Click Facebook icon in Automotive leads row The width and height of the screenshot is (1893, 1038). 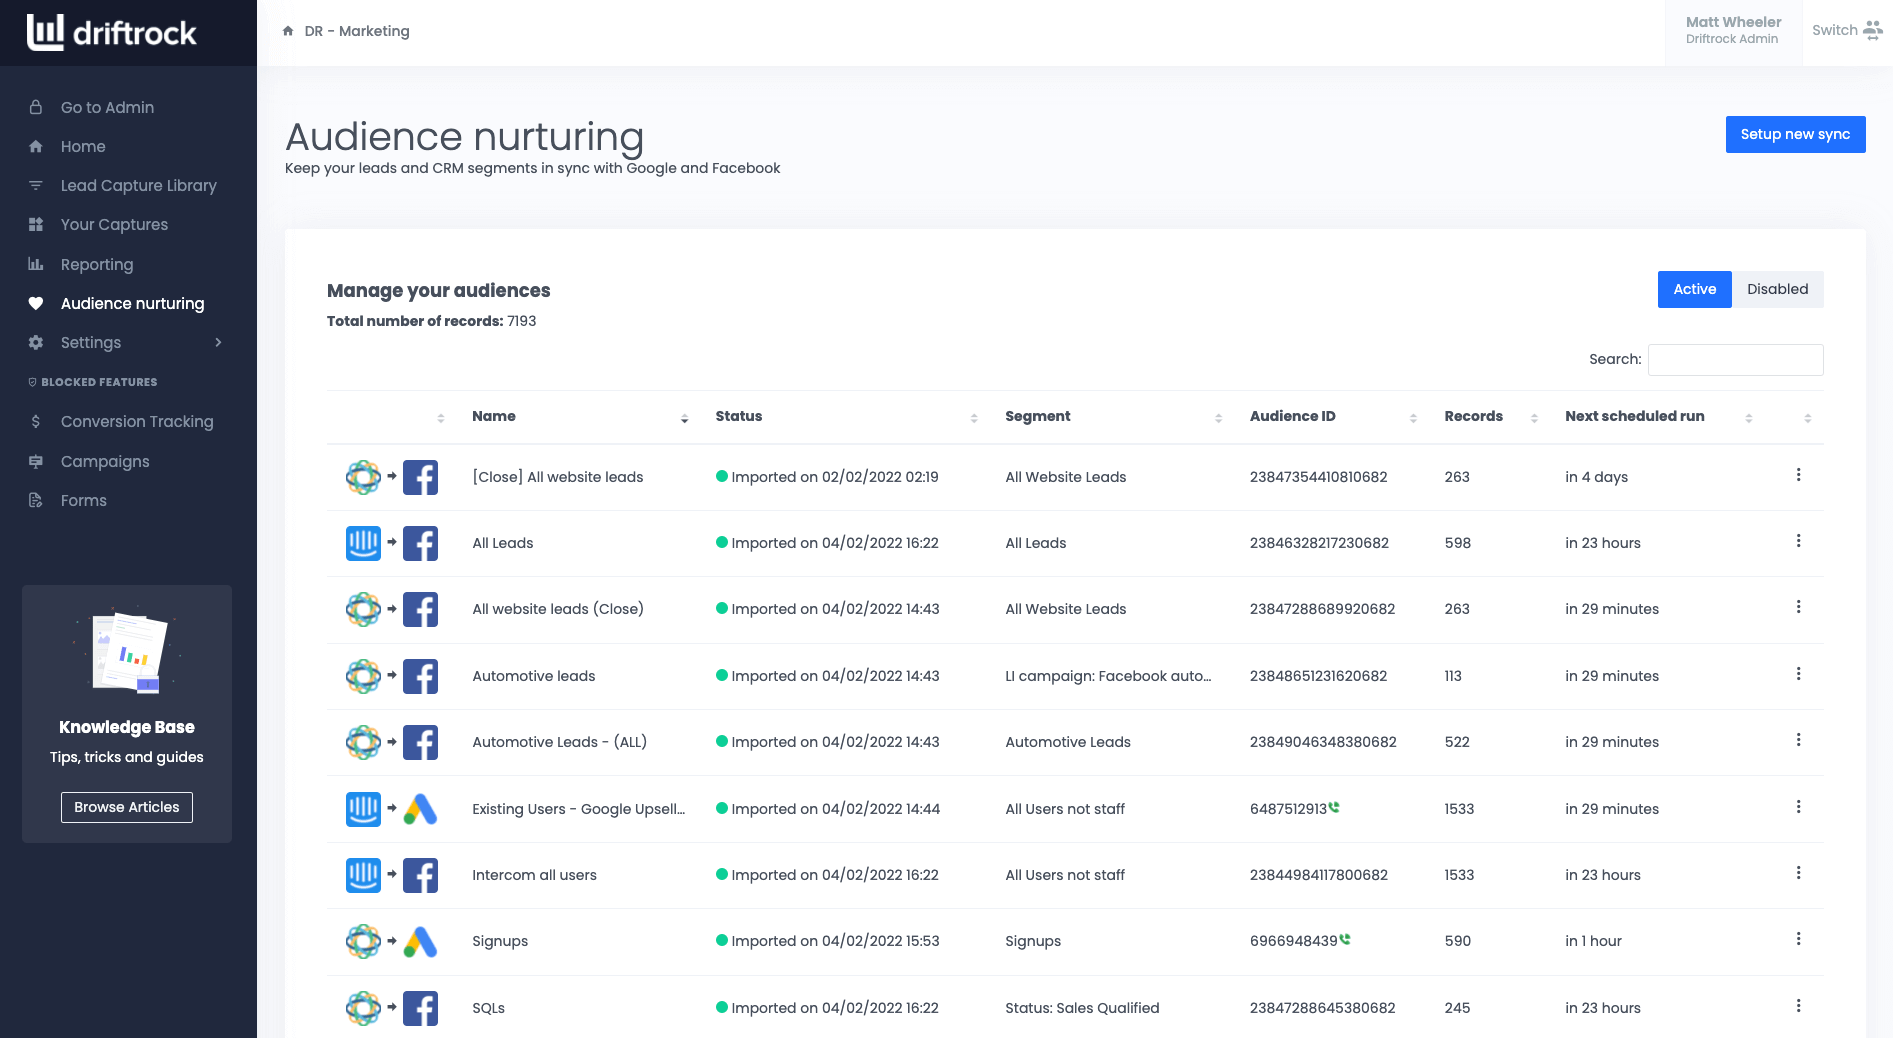pyautogui.click(x=420, y=676)
